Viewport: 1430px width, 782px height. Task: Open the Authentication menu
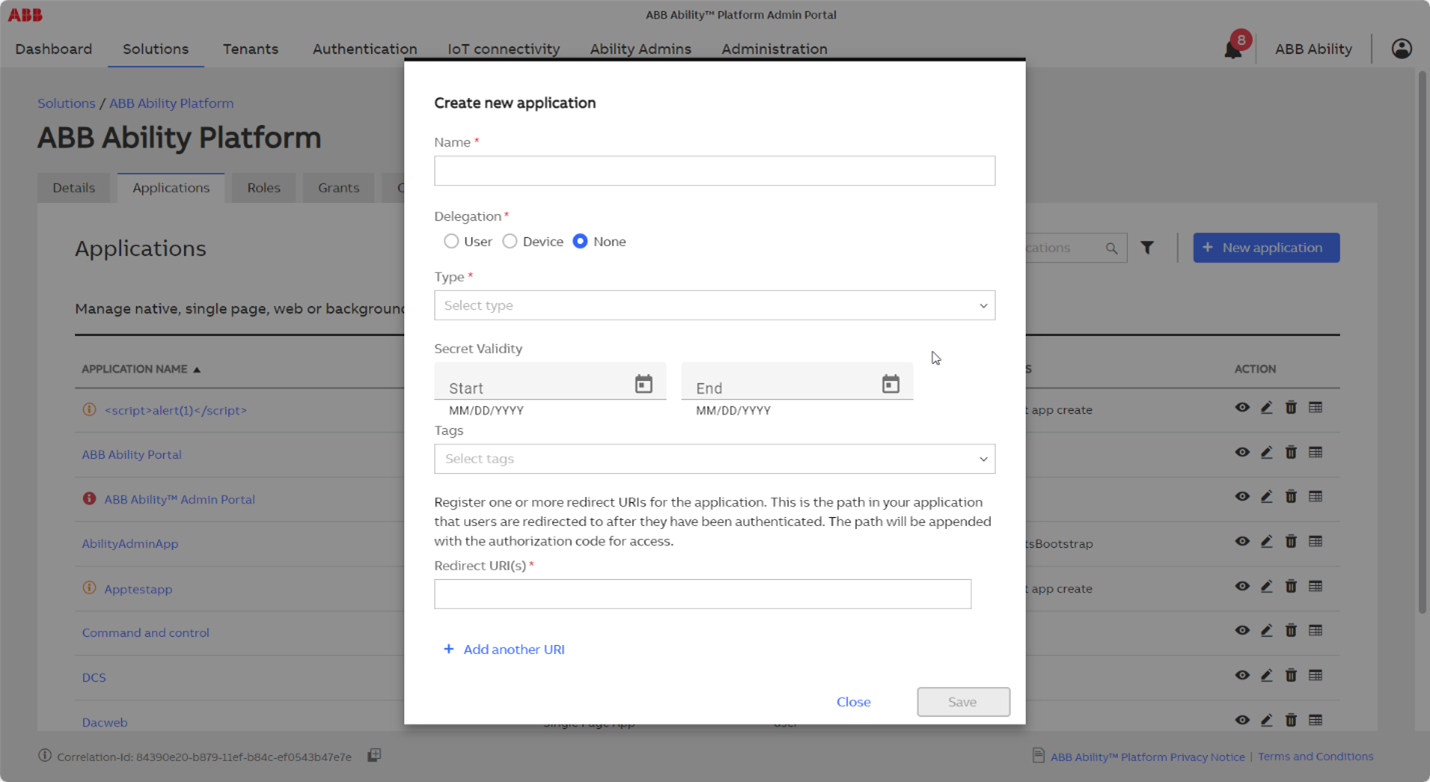click(365, 49)
